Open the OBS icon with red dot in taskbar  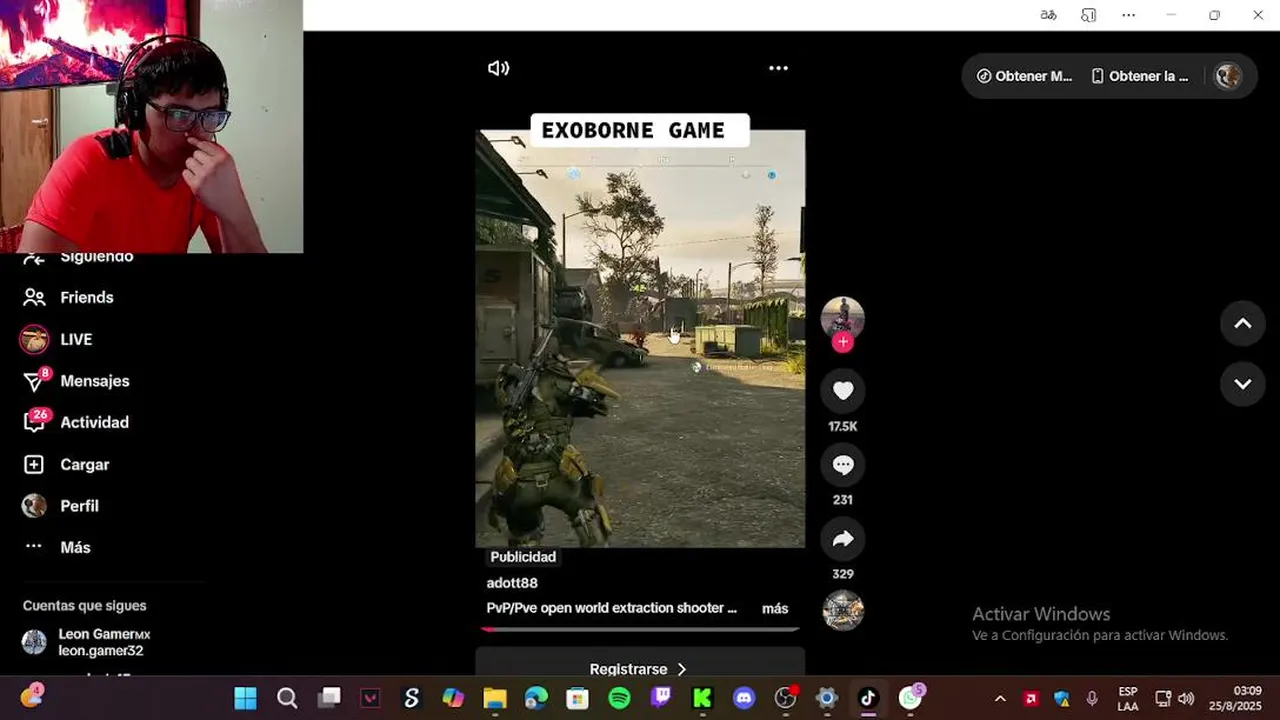(786, 698)
